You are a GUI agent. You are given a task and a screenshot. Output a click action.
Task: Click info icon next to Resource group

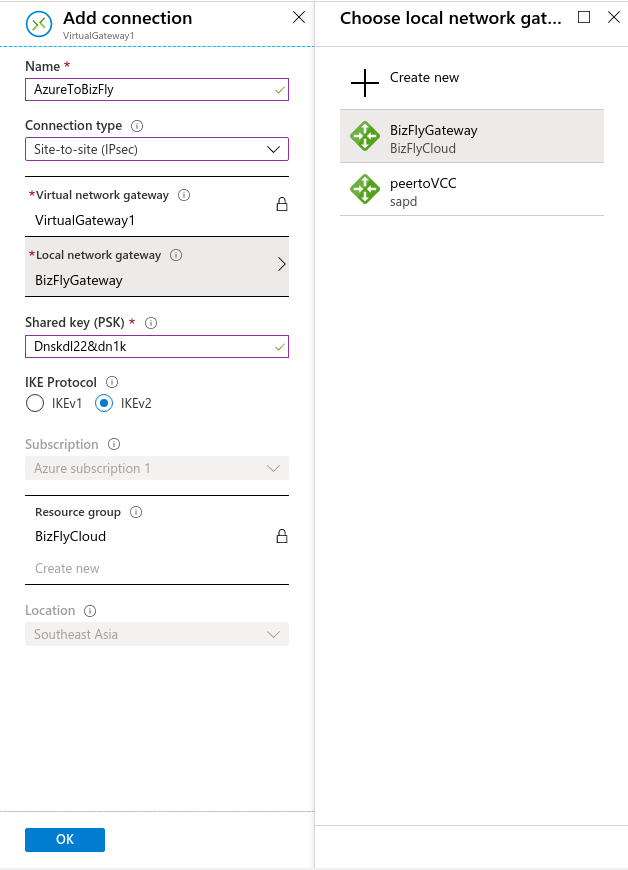(136, 512)
